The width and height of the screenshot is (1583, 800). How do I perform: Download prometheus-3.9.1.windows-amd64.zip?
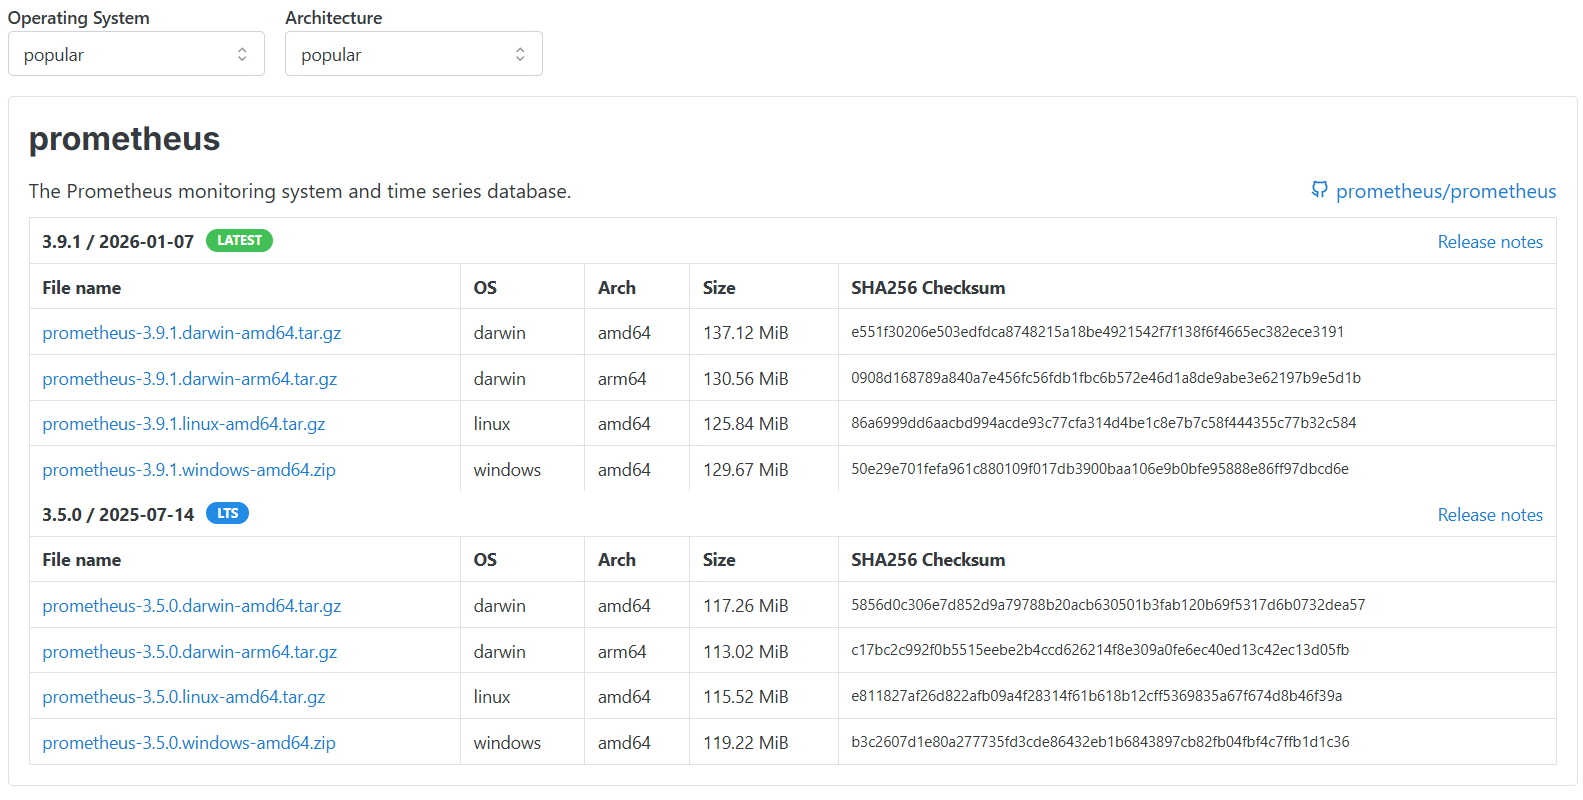(x=189, y=470)
